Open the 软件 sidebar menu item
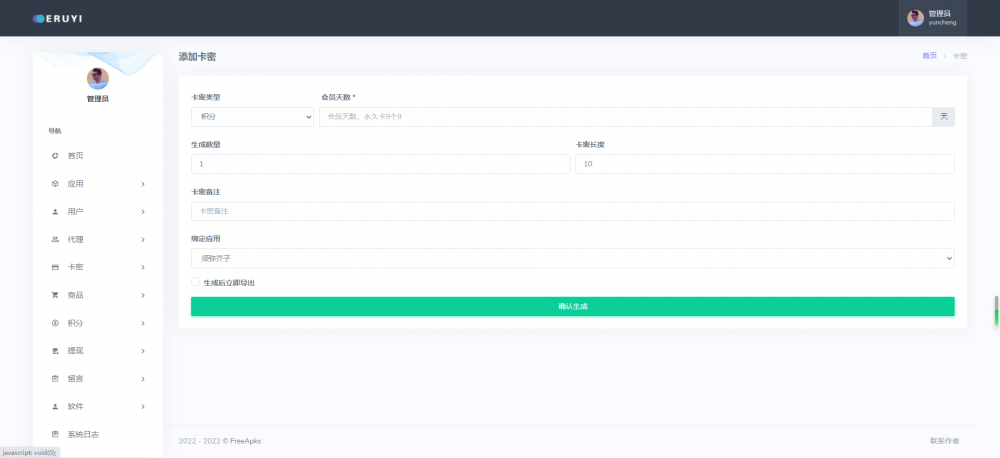 (76, 407)
